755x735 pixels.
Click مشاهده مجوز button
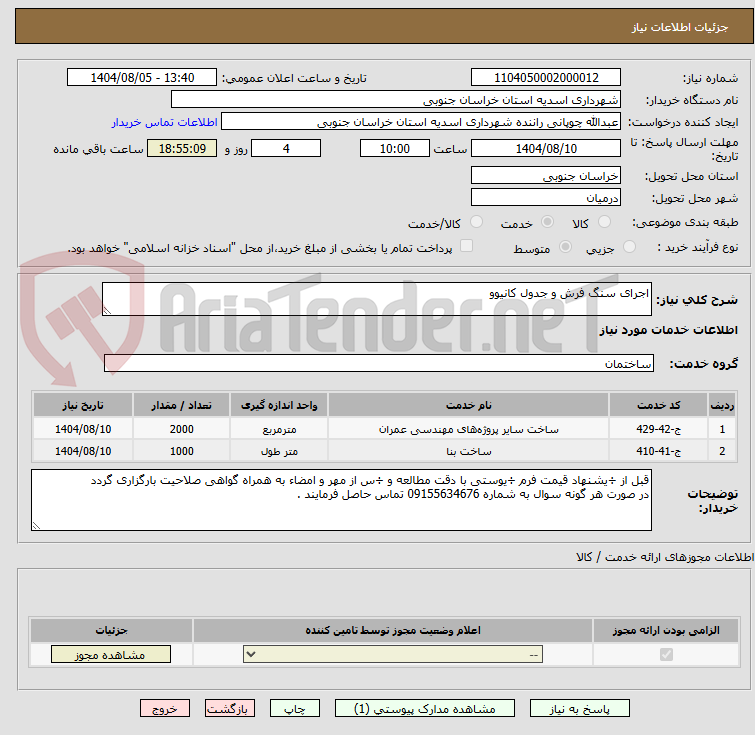pyautogui.click(x=111, y=655)
